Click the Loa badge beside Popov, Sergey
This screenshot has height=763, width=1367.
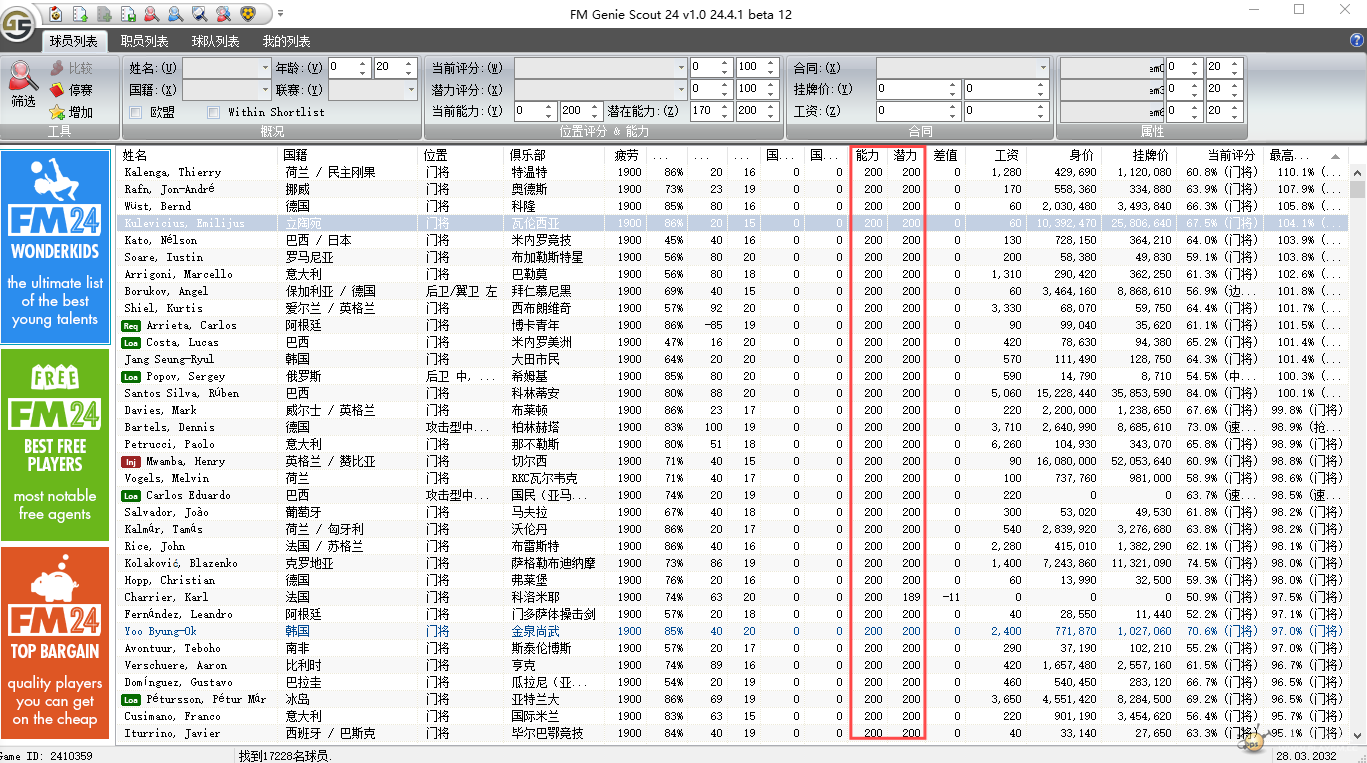click(131, 376)
